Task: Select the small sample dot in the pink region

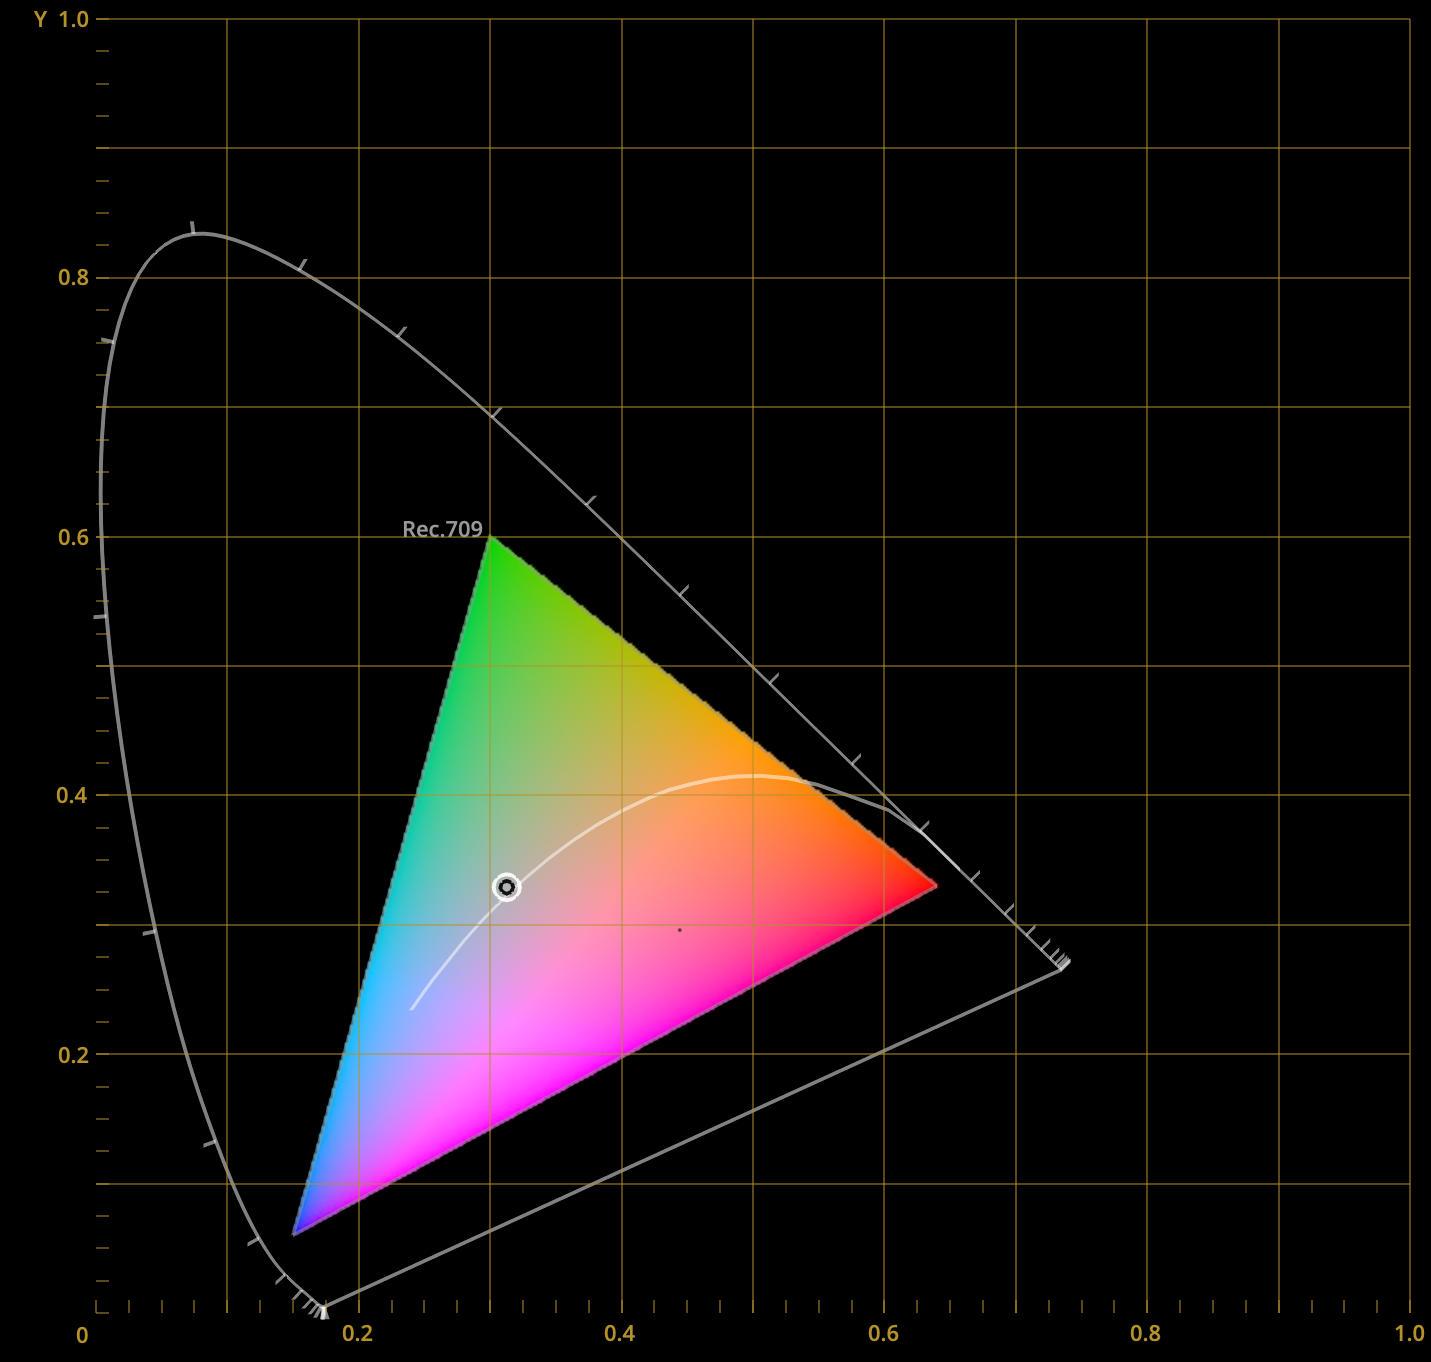Action: 679,929
